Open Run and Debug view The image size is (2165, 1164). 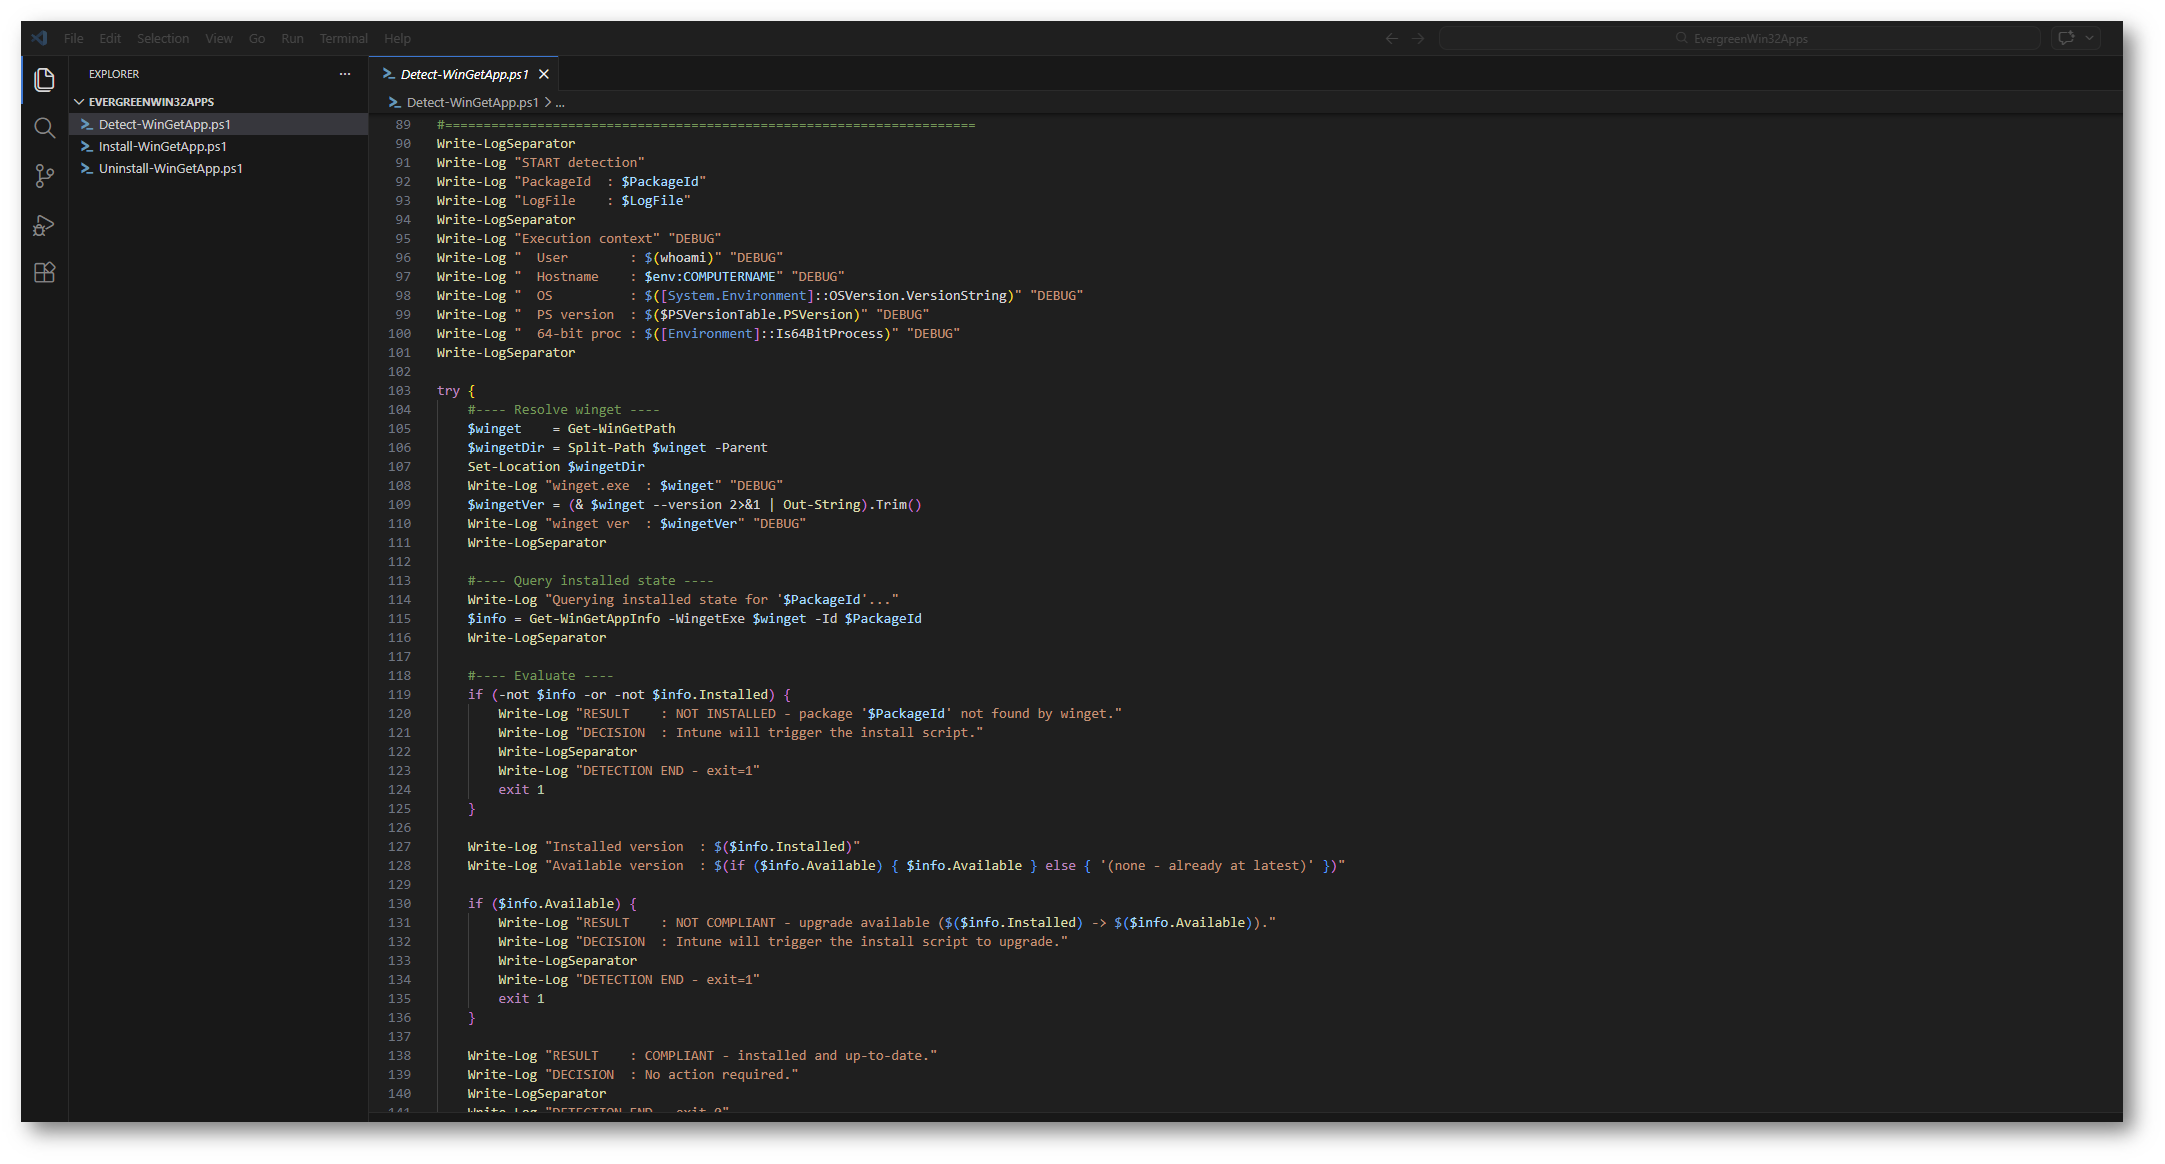pyautogui.click(x=44, y=225)
